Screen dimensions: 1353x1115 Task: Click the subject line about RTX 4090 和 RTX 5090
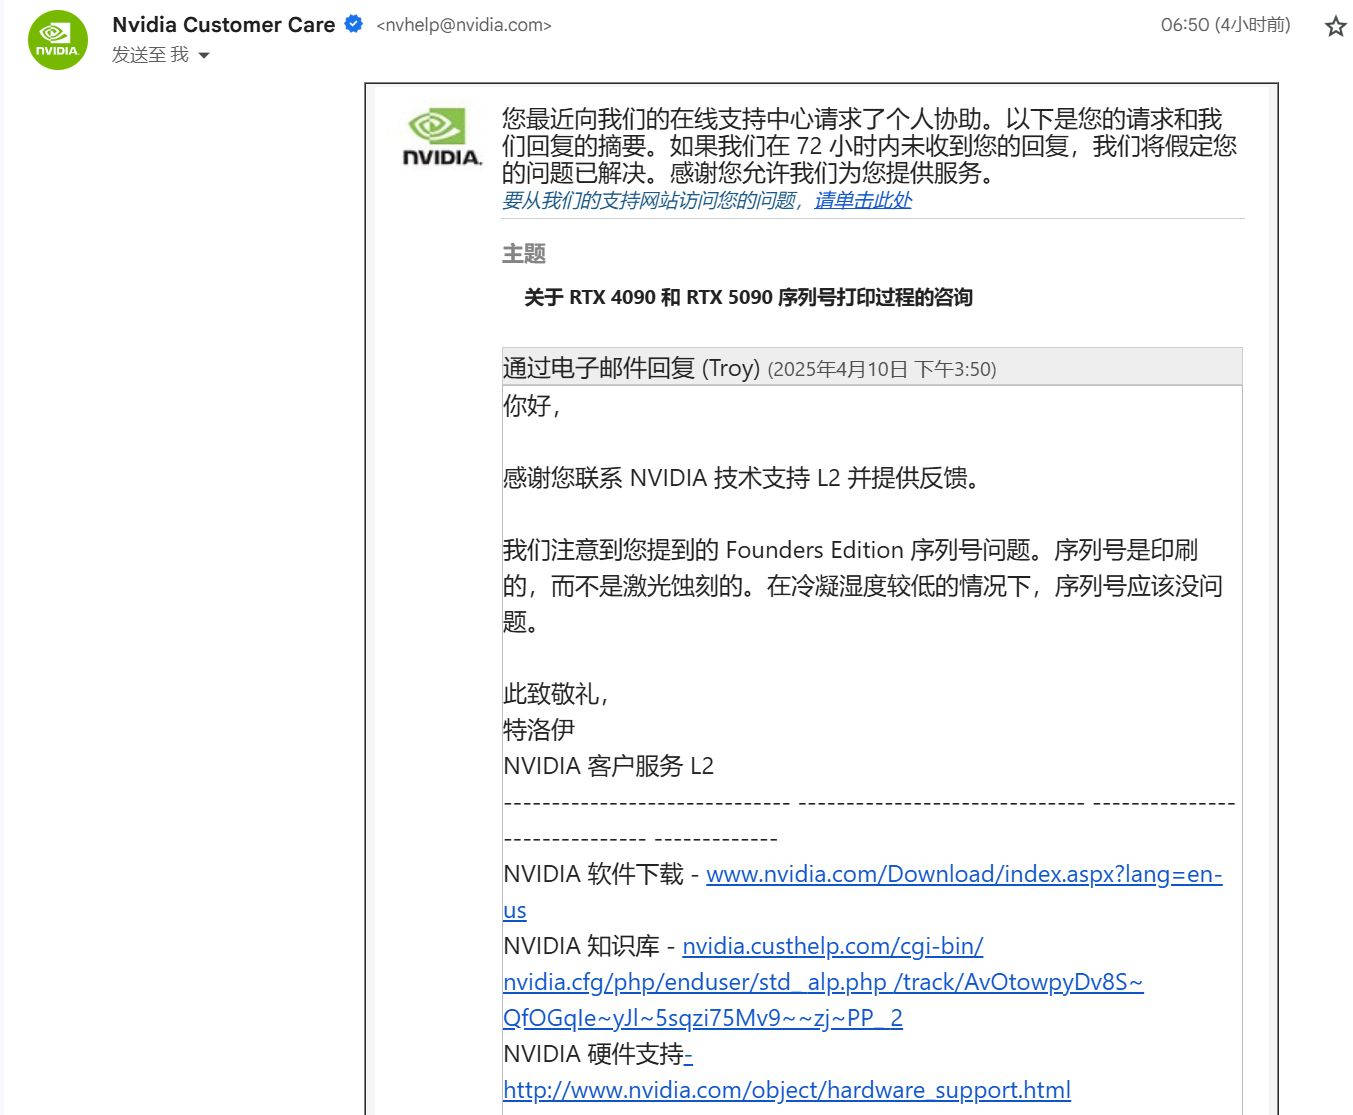point(748,297)
